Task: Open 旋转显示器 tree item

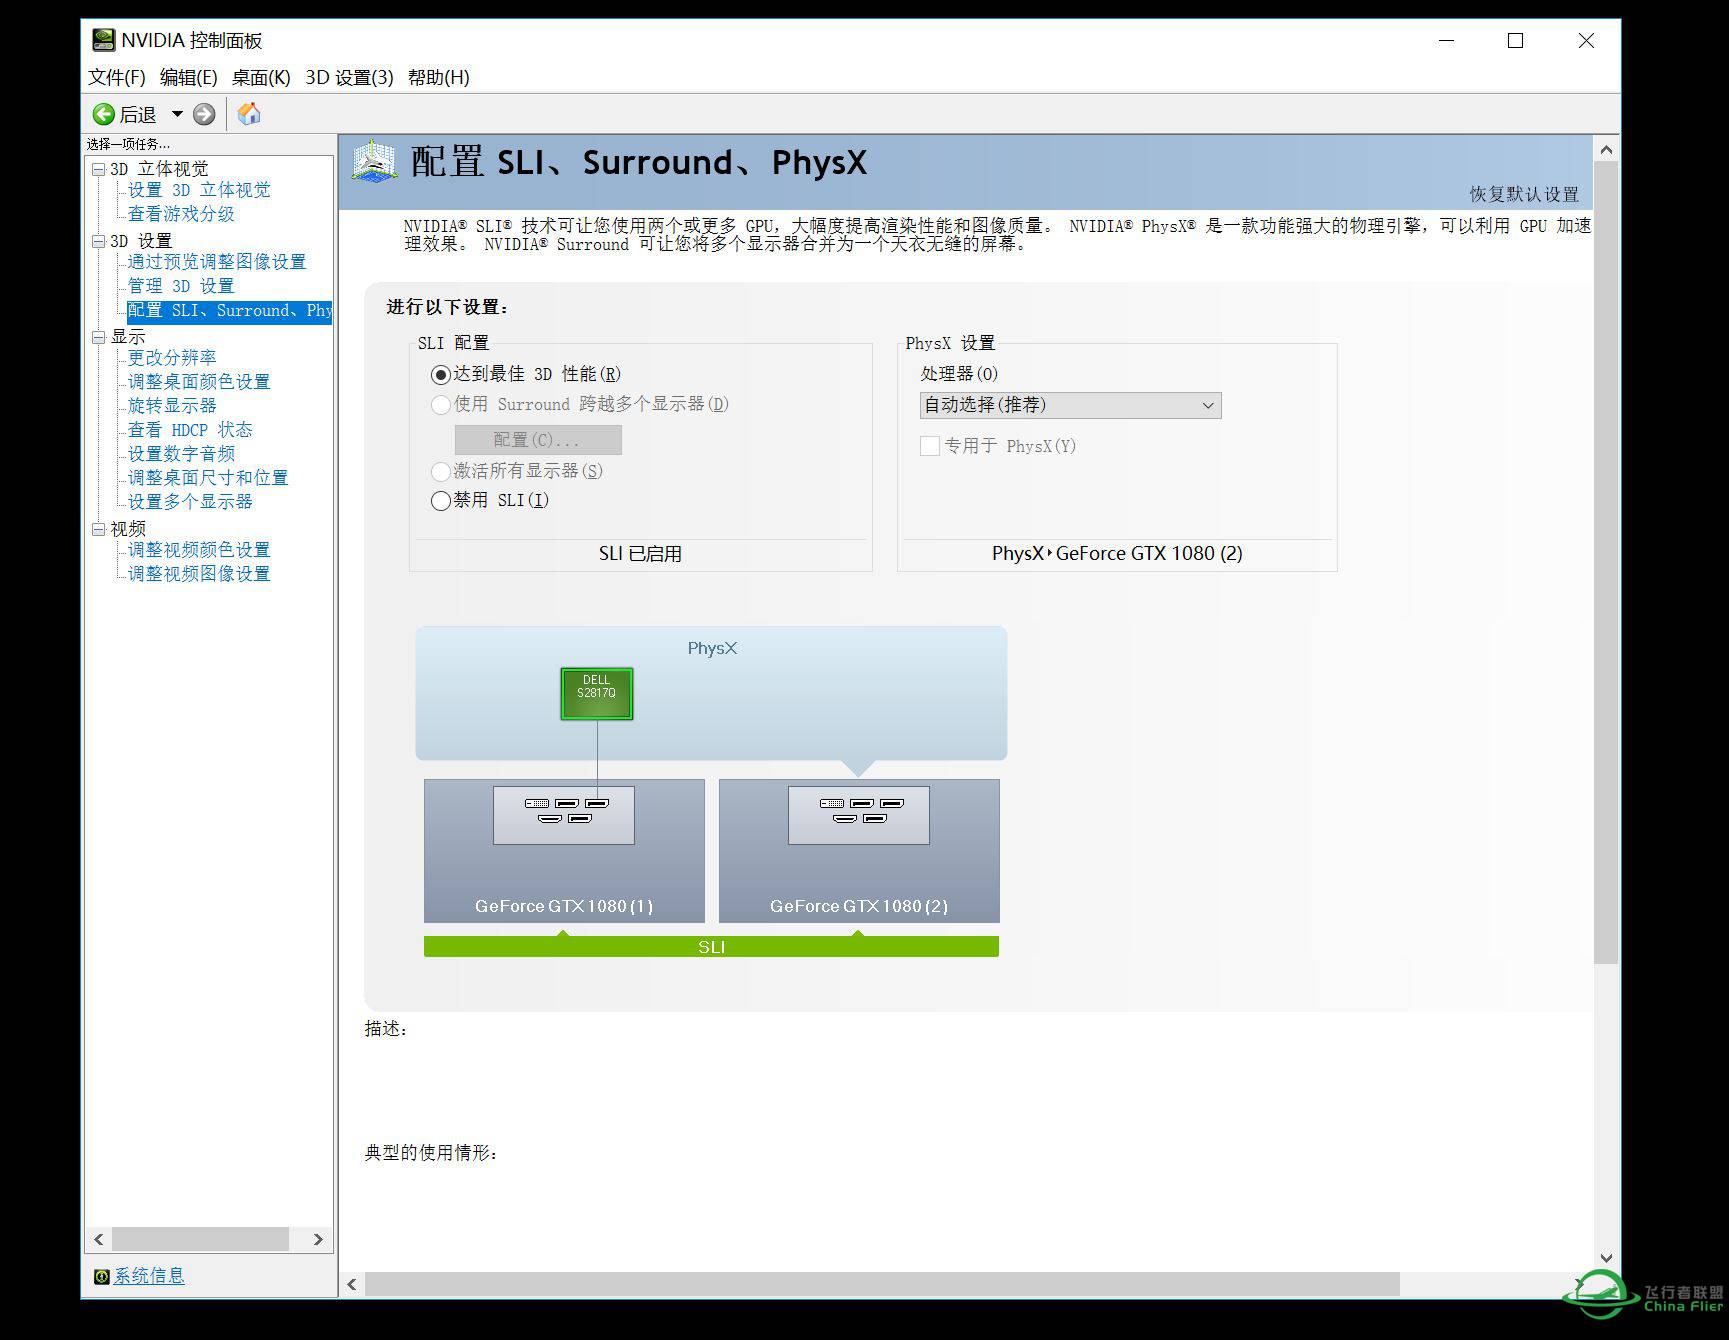Action: pos(172,406)
